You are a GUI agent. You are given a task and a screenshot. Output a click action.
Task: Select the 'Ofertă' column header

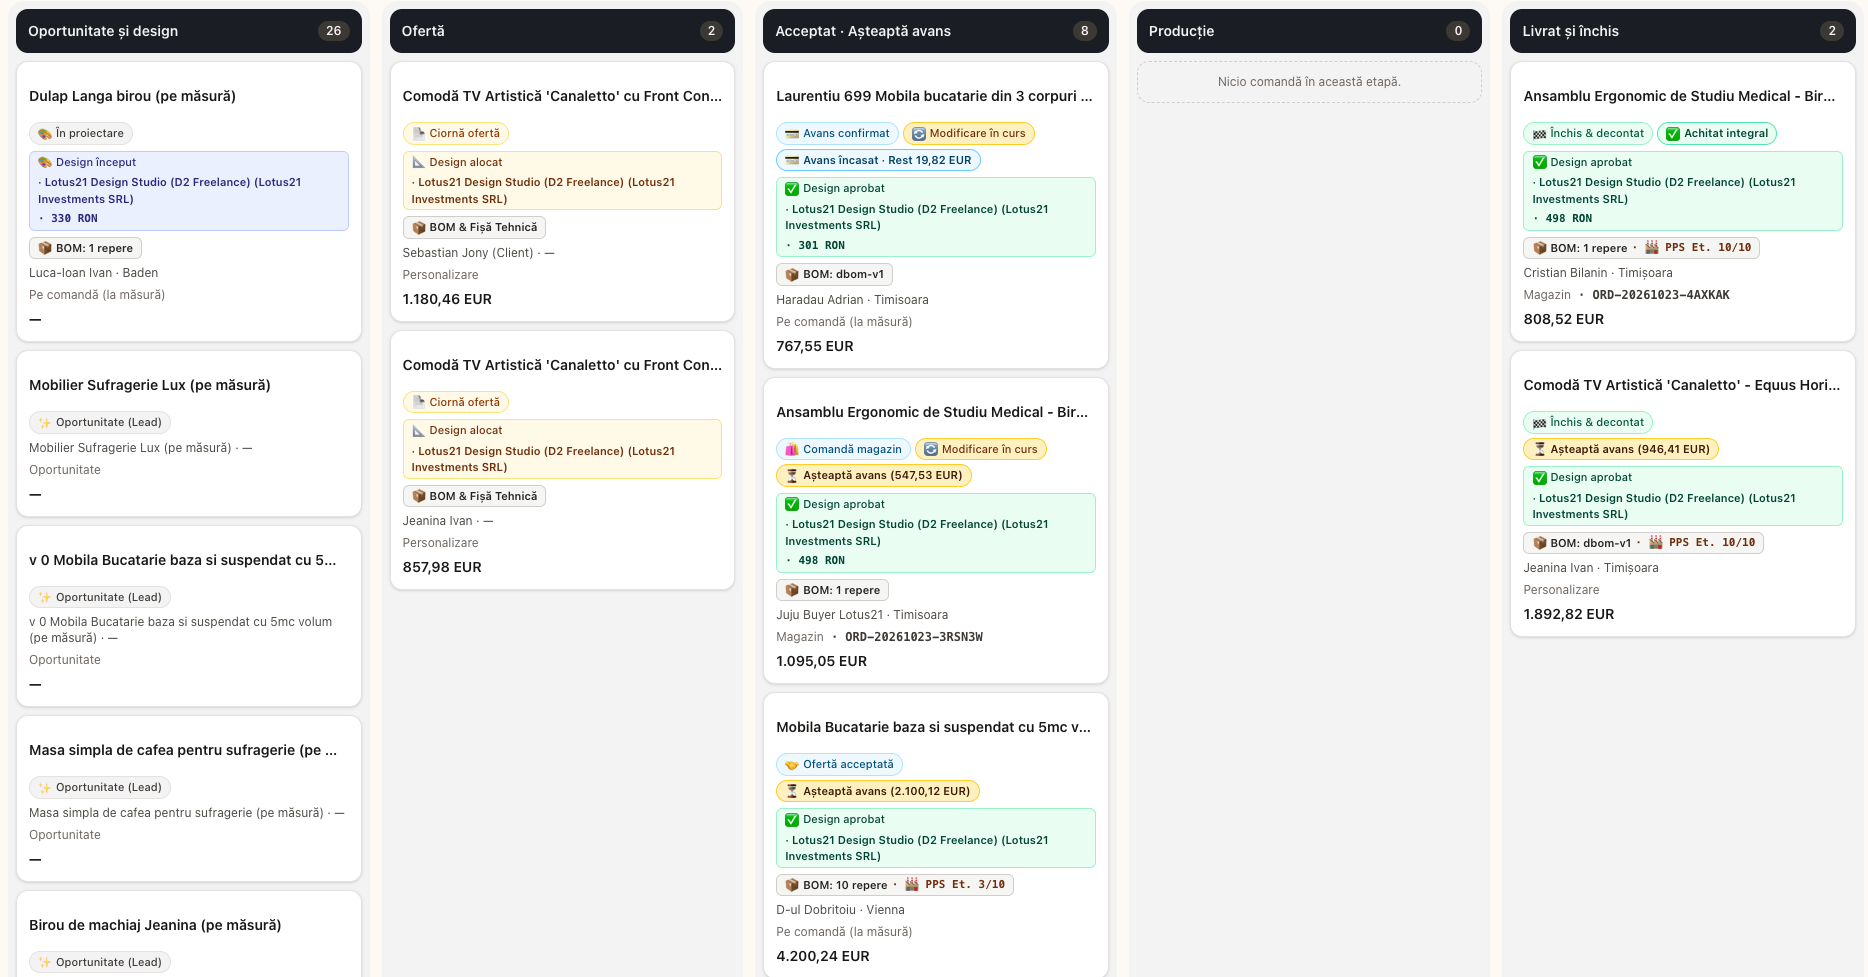pyautogui.click(x=562, y=31)
